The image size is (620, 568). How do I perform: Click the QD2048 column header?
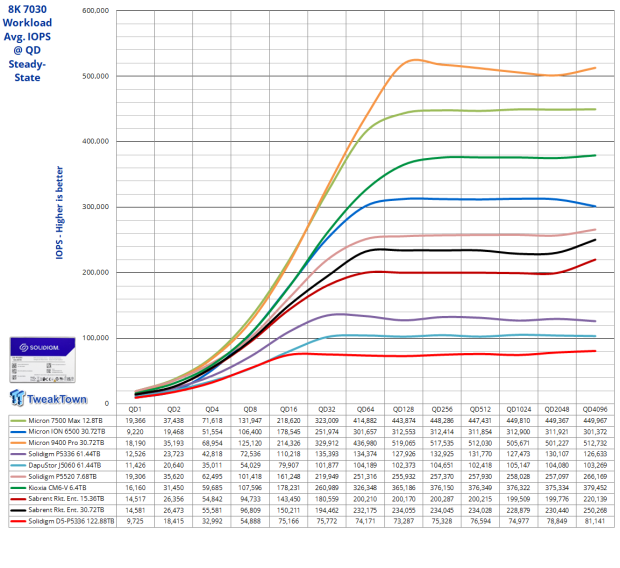coord(557,409)
